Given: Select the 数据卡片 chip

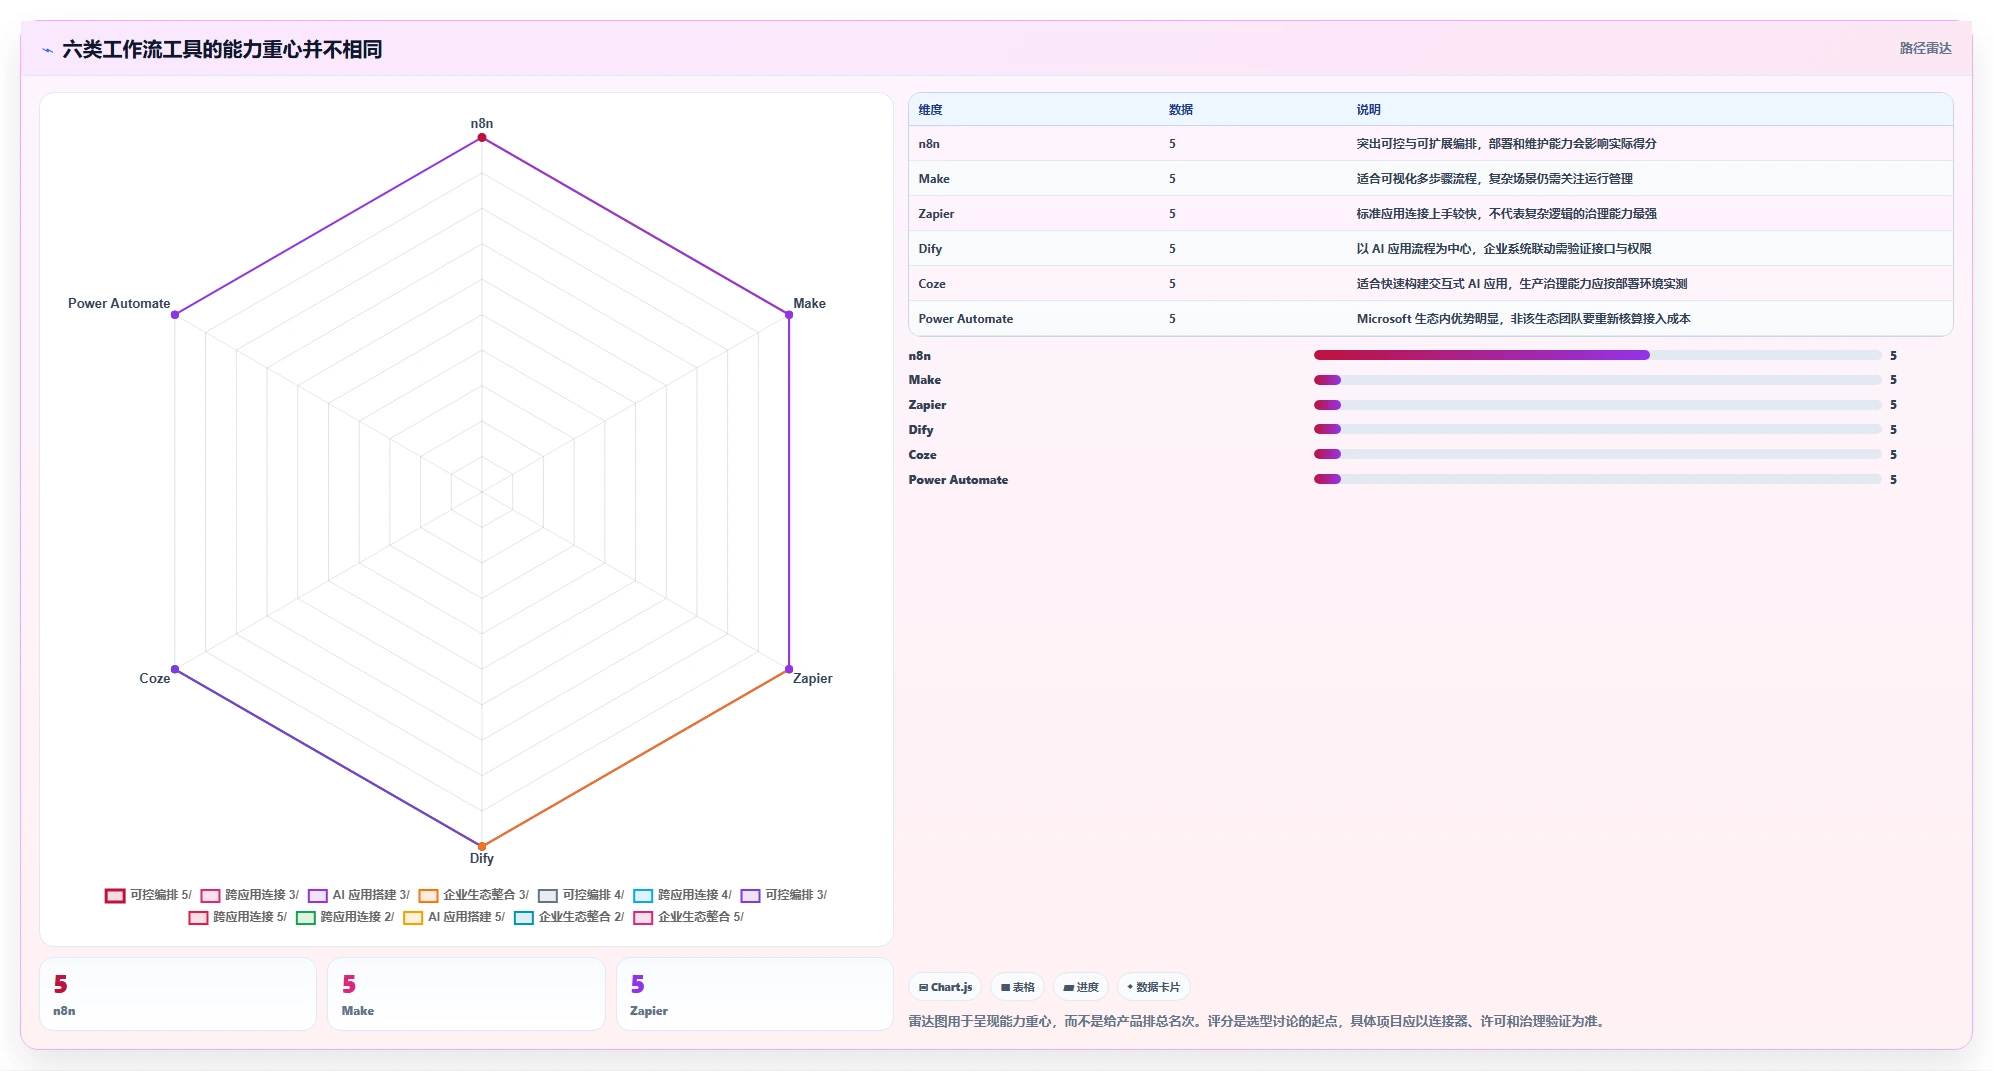Looking at the screenshot, I should [x=1153, y=987].
